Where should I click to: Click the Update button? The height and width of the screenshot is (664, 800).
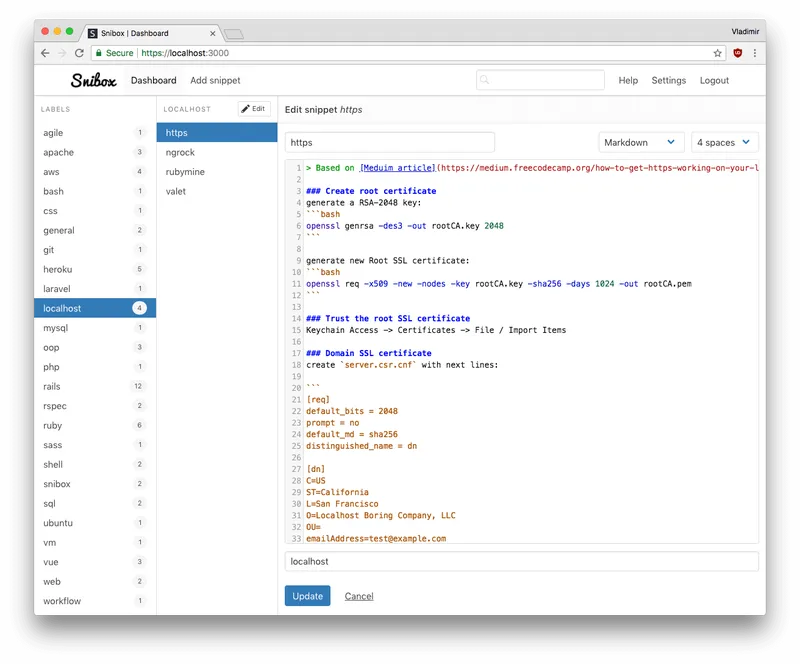tap(308, 596)
